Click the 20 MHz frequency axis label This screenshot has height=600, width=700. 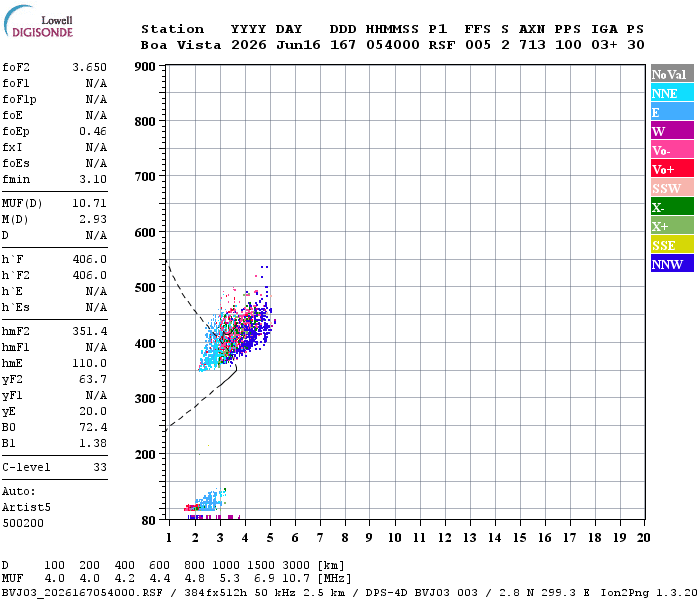(643, 538)
